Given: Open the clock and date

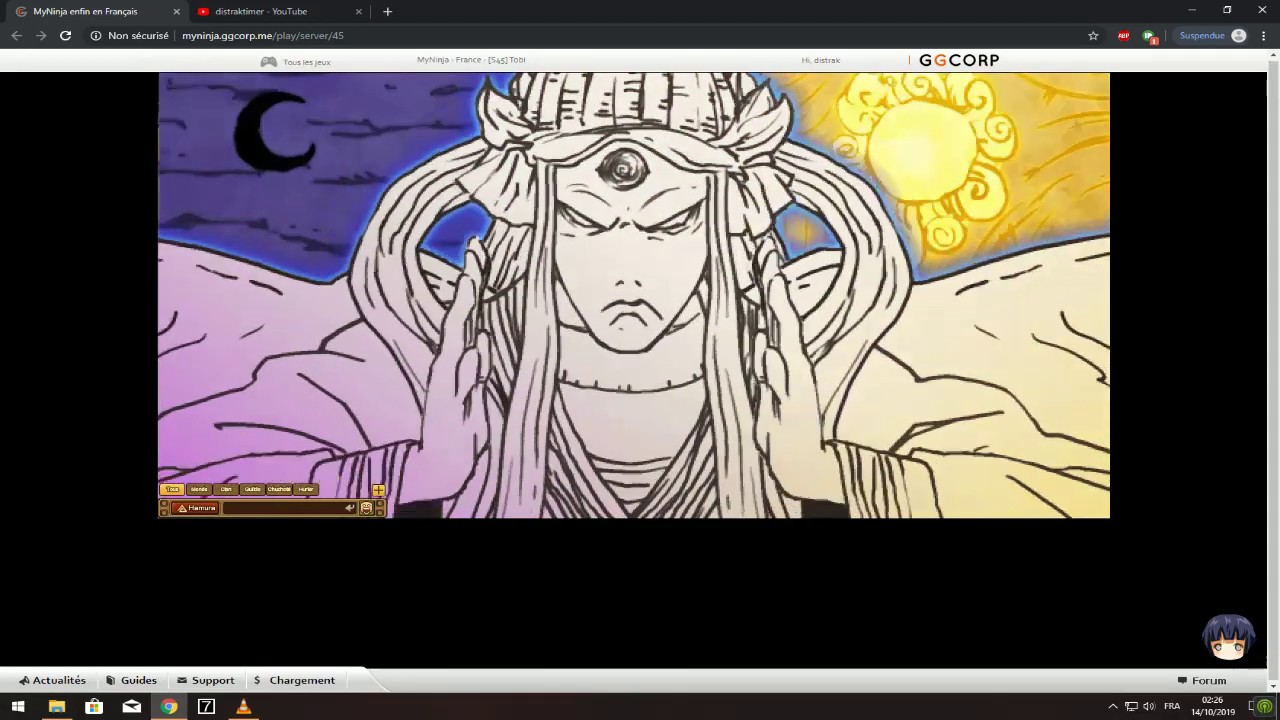Looking at the screenshot, I should tap(1212, 706).
